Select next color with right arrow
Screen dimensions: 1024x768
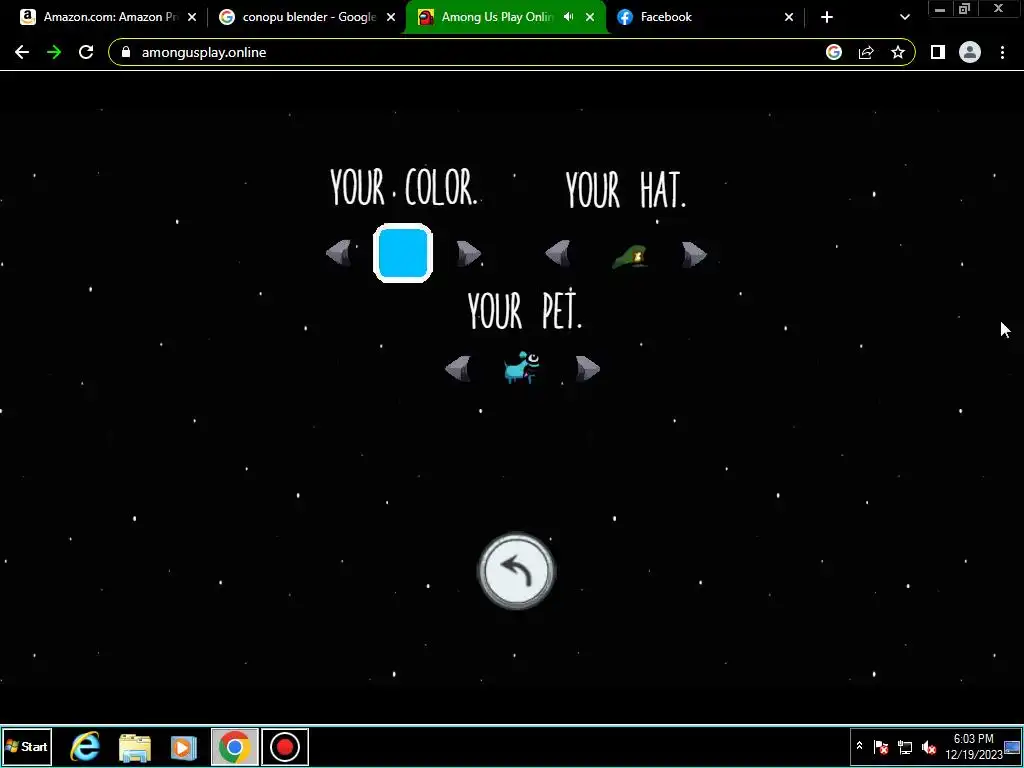pos(468,253)
